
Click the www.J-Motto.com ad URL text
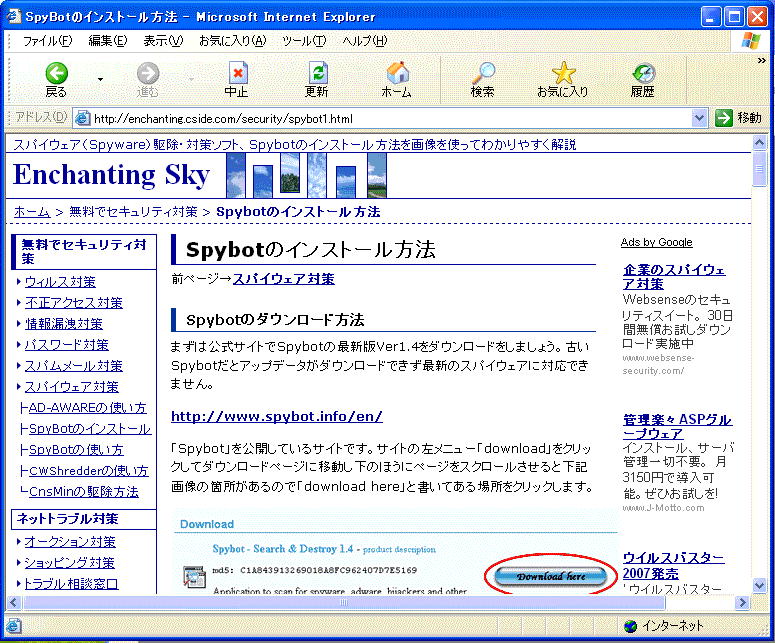tap(663, 508)
